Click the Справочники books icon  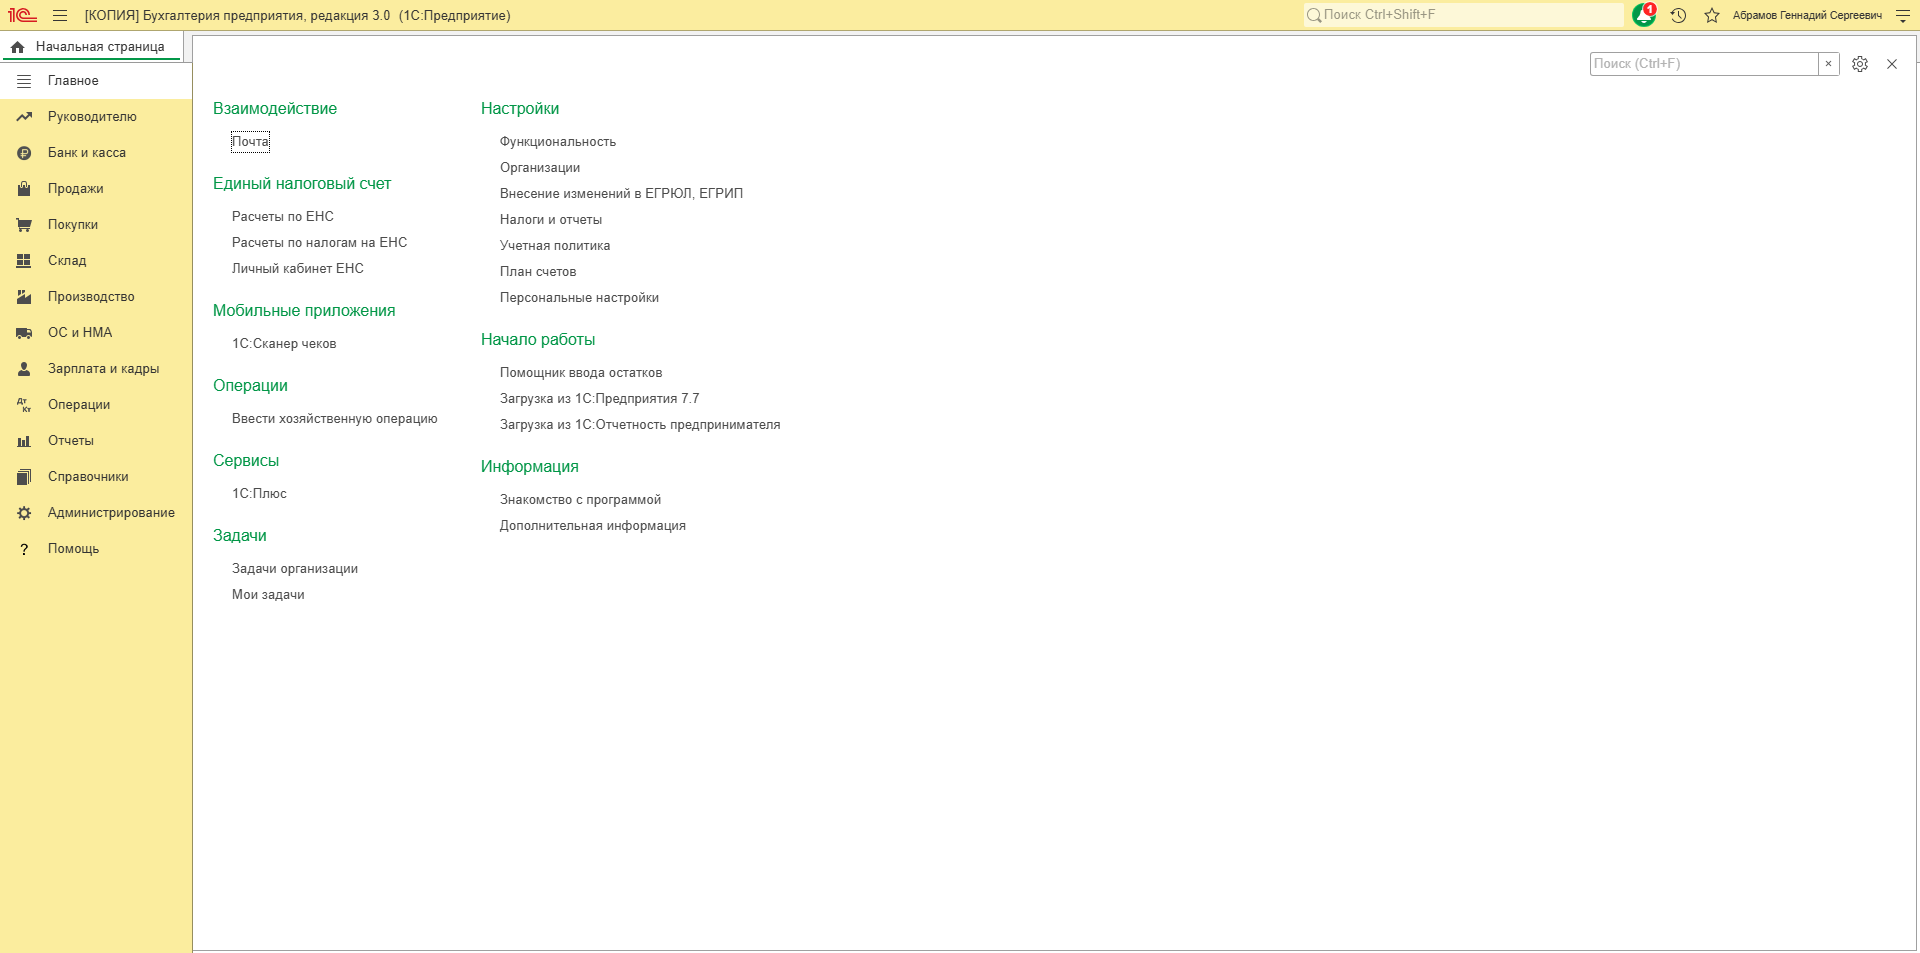(24, 477)
